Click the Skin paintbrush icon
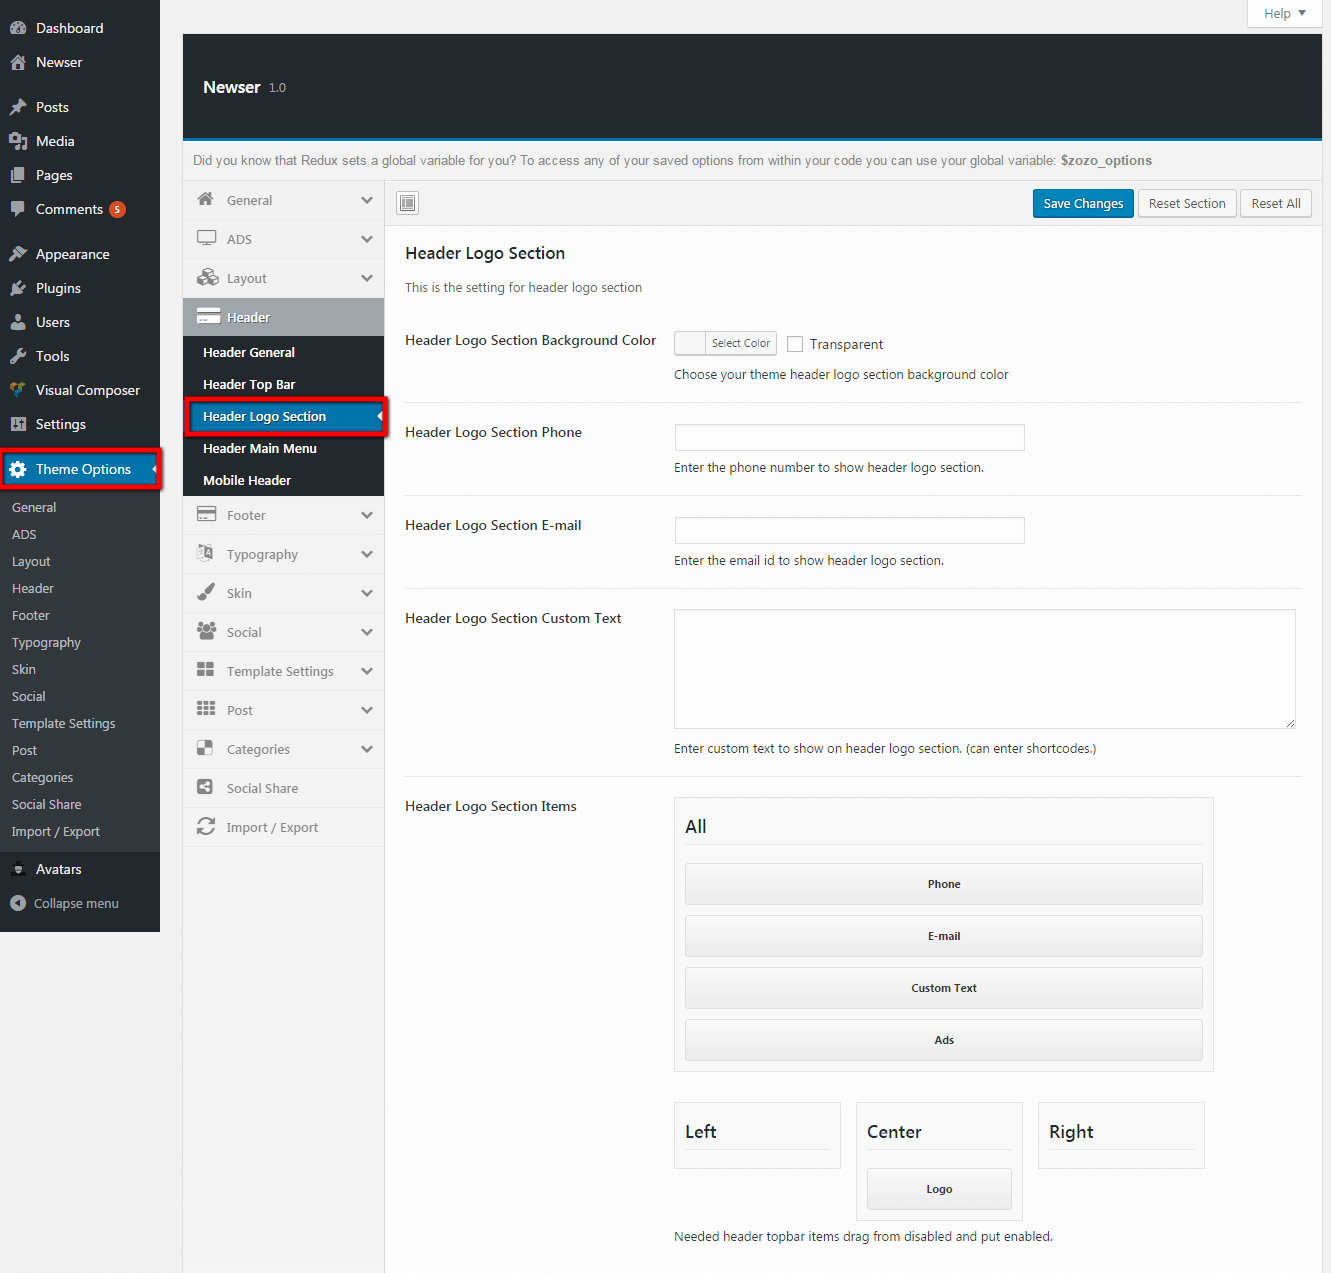Screen dimensions: 1331x1273 pyautogui.click(x=206, y=593)
